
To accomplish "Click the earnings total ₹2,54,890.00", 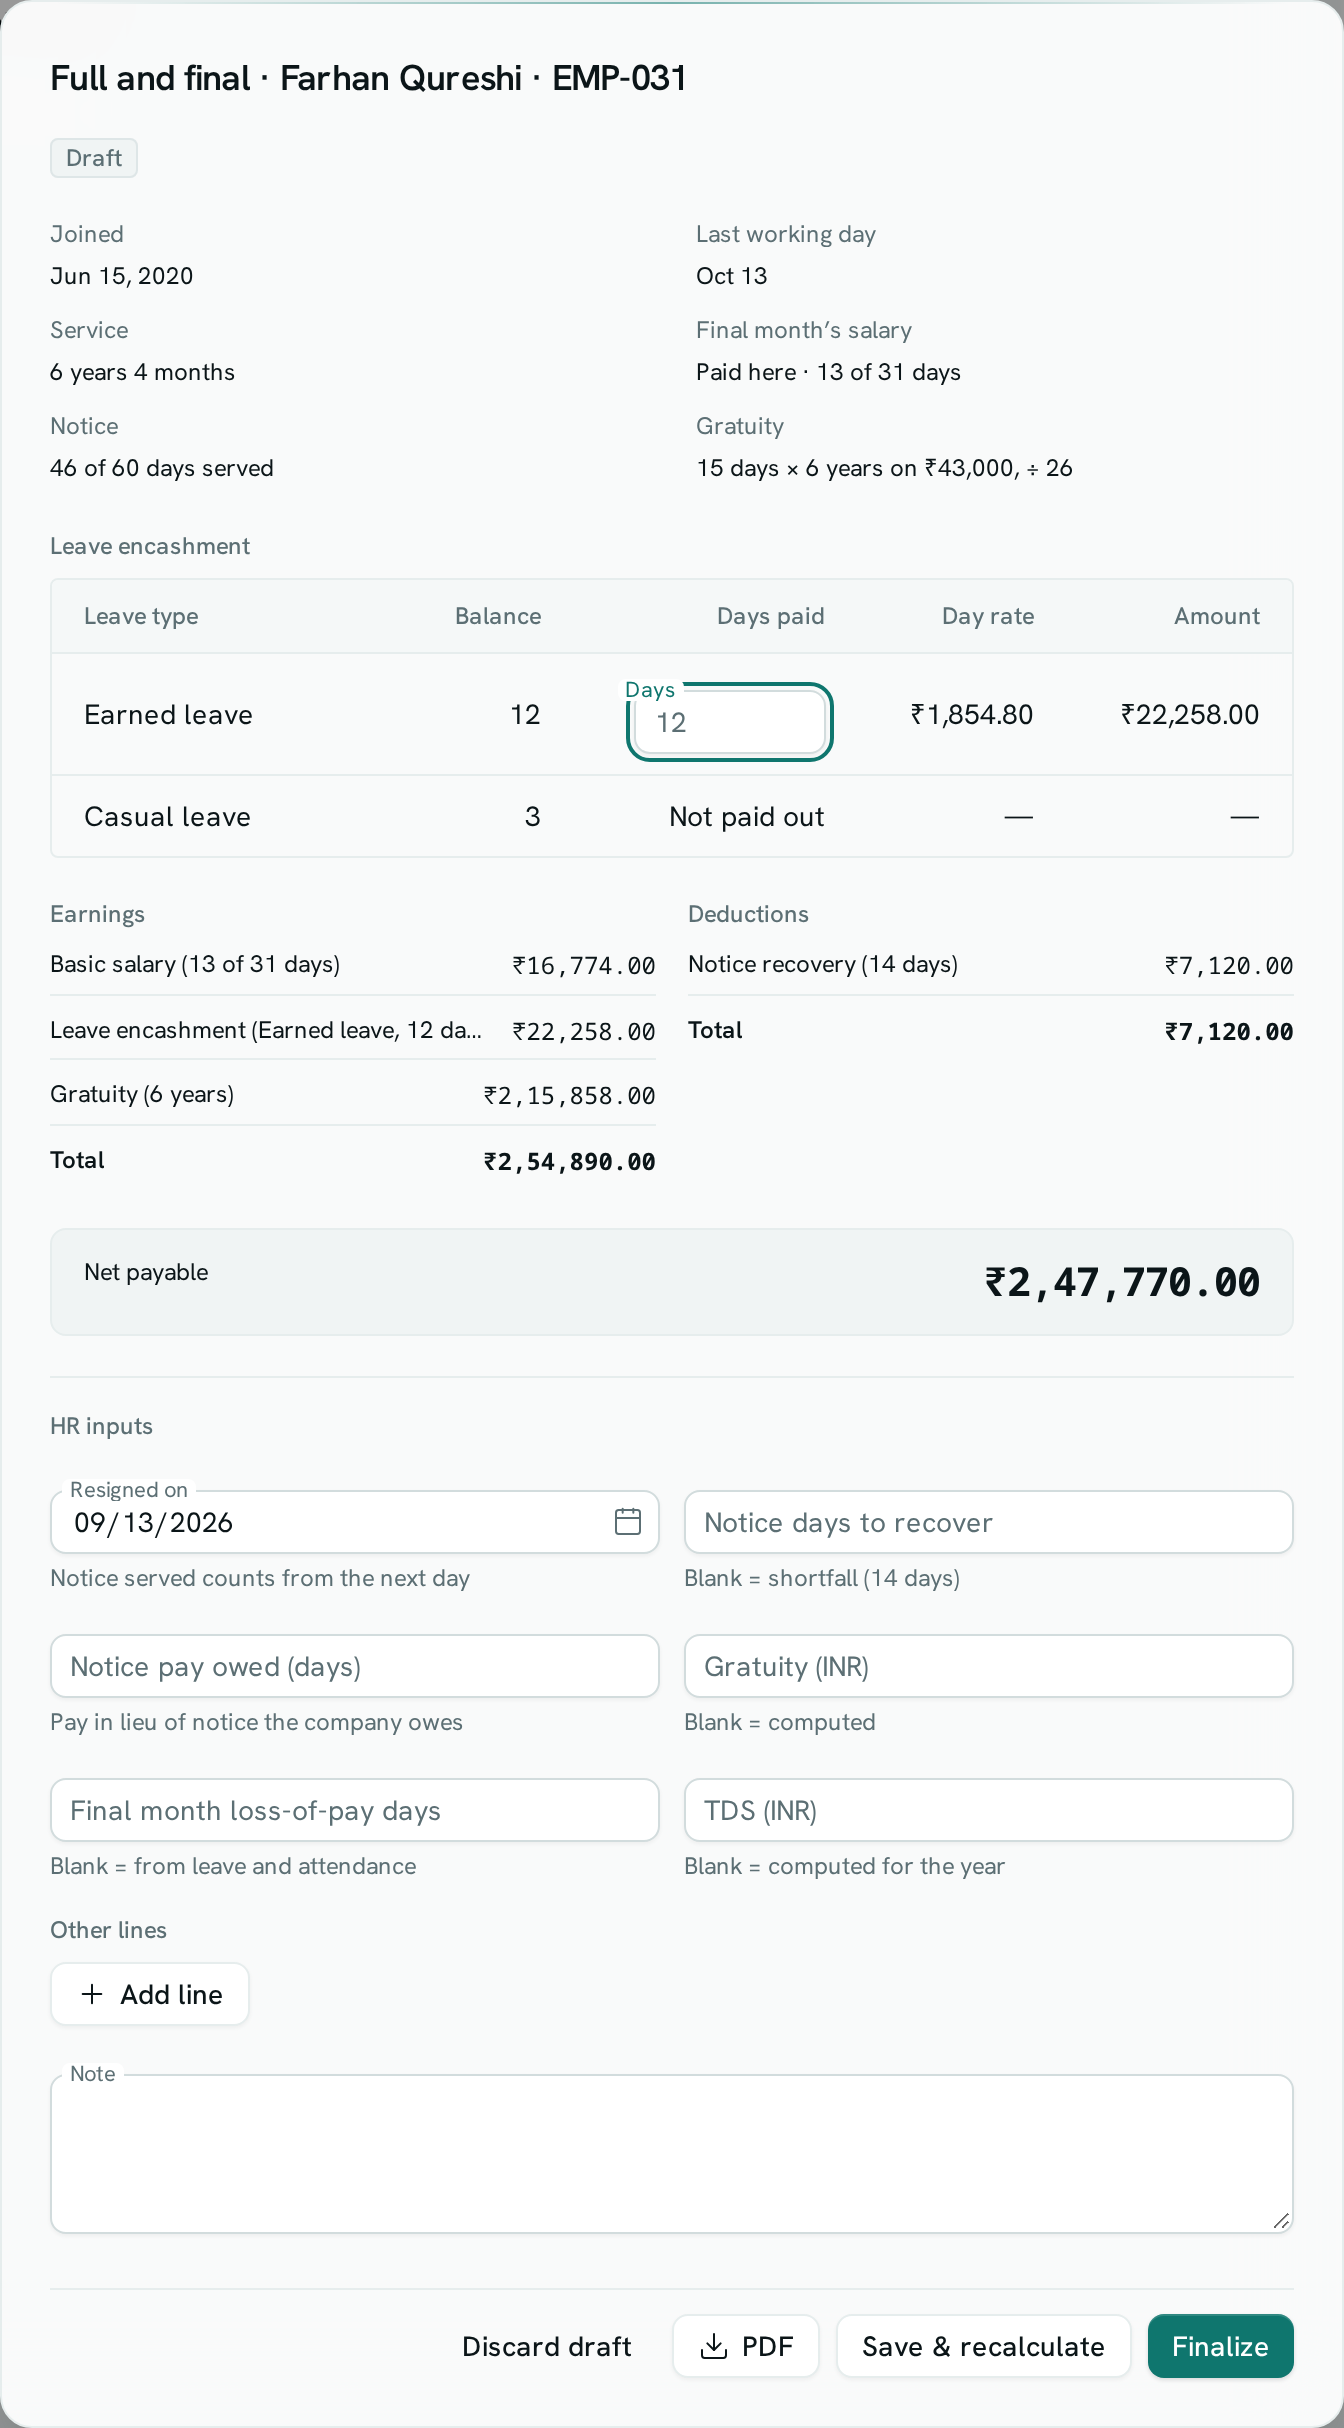I will 569,1161.
